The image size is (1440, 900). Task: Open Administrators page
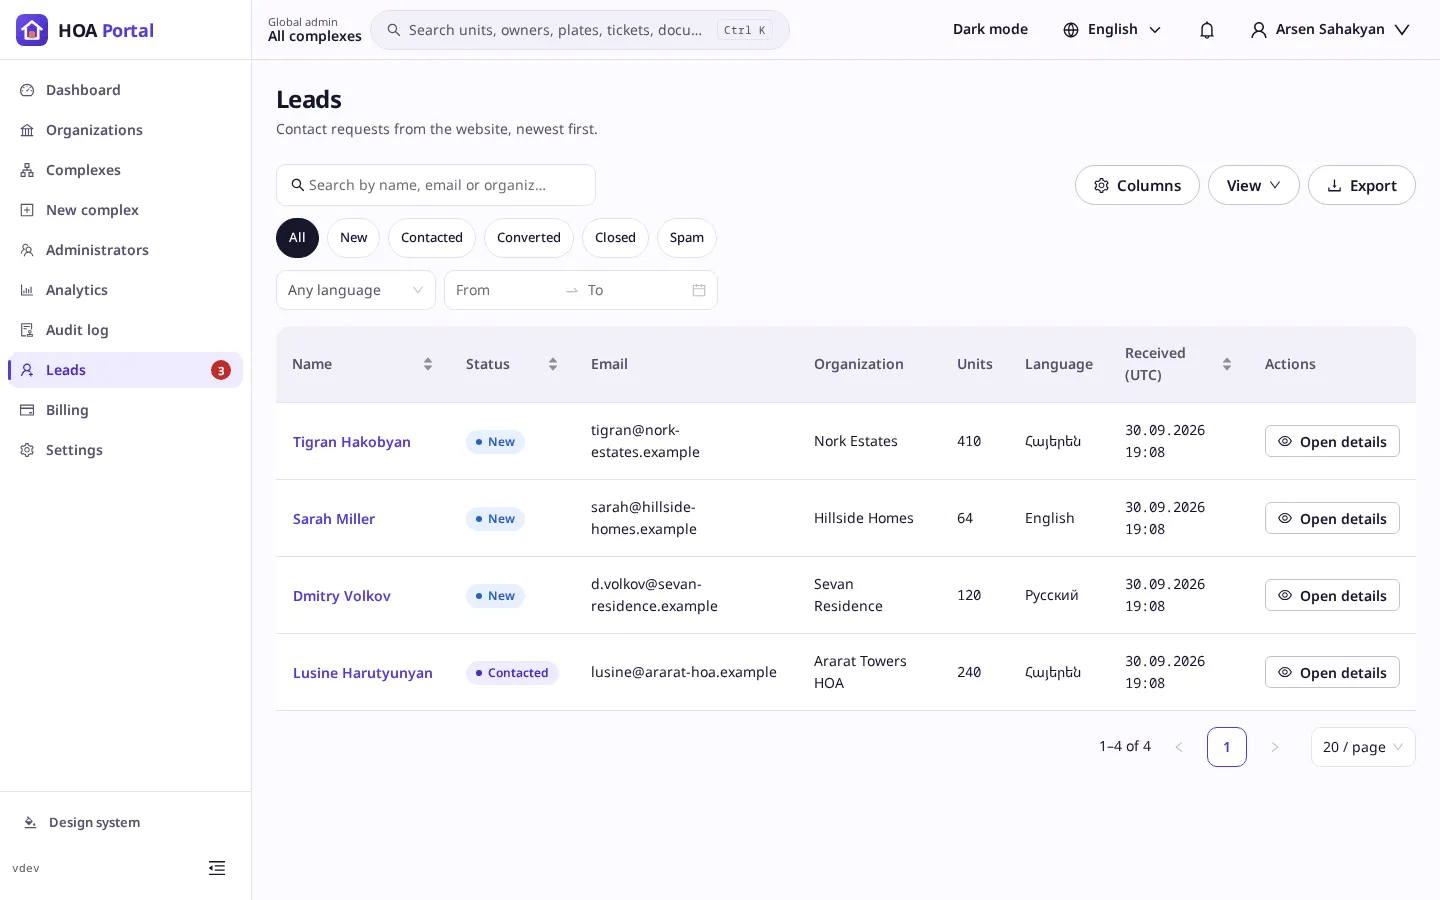pos(125,250)
